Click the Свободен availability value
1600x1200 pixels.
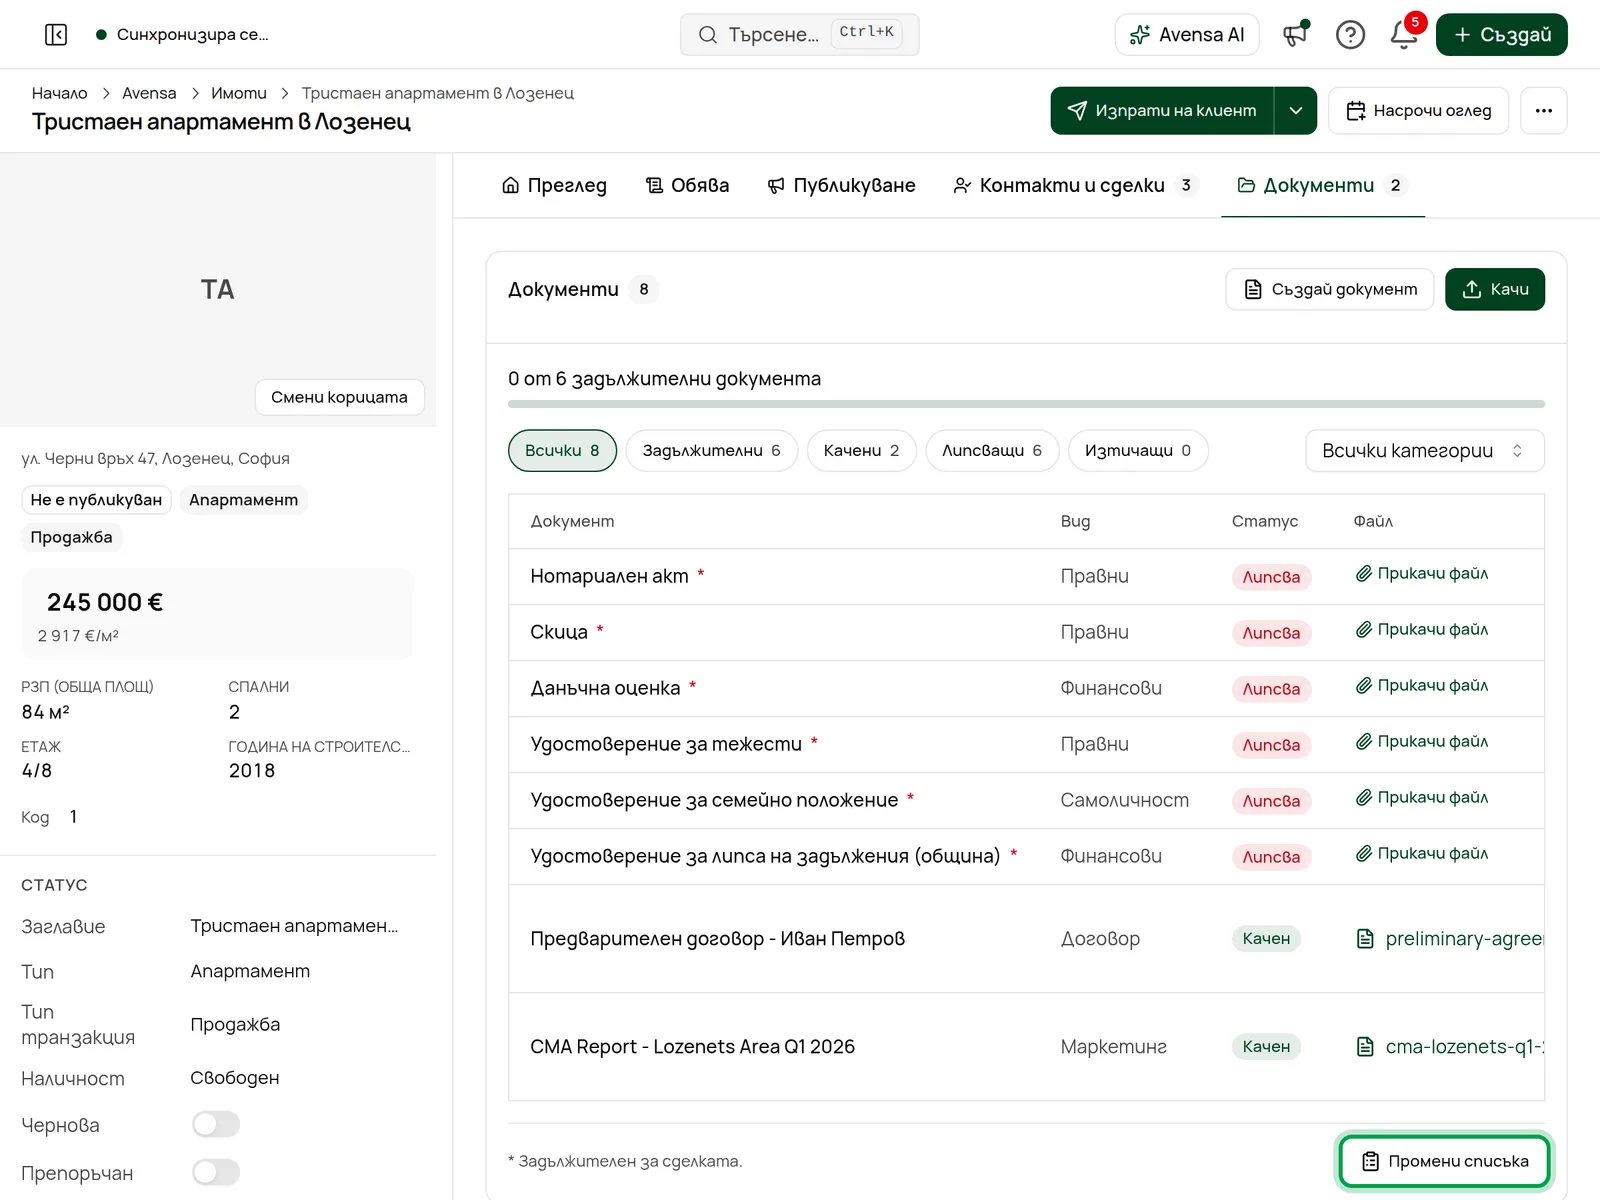[x=235, y=1078]
